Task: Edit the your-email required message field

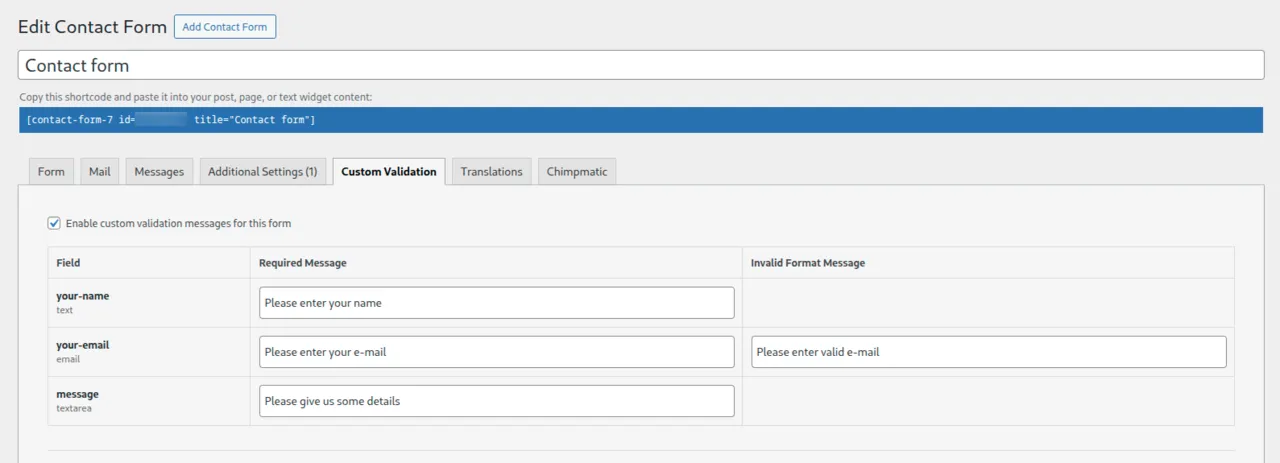Action: 496,352
